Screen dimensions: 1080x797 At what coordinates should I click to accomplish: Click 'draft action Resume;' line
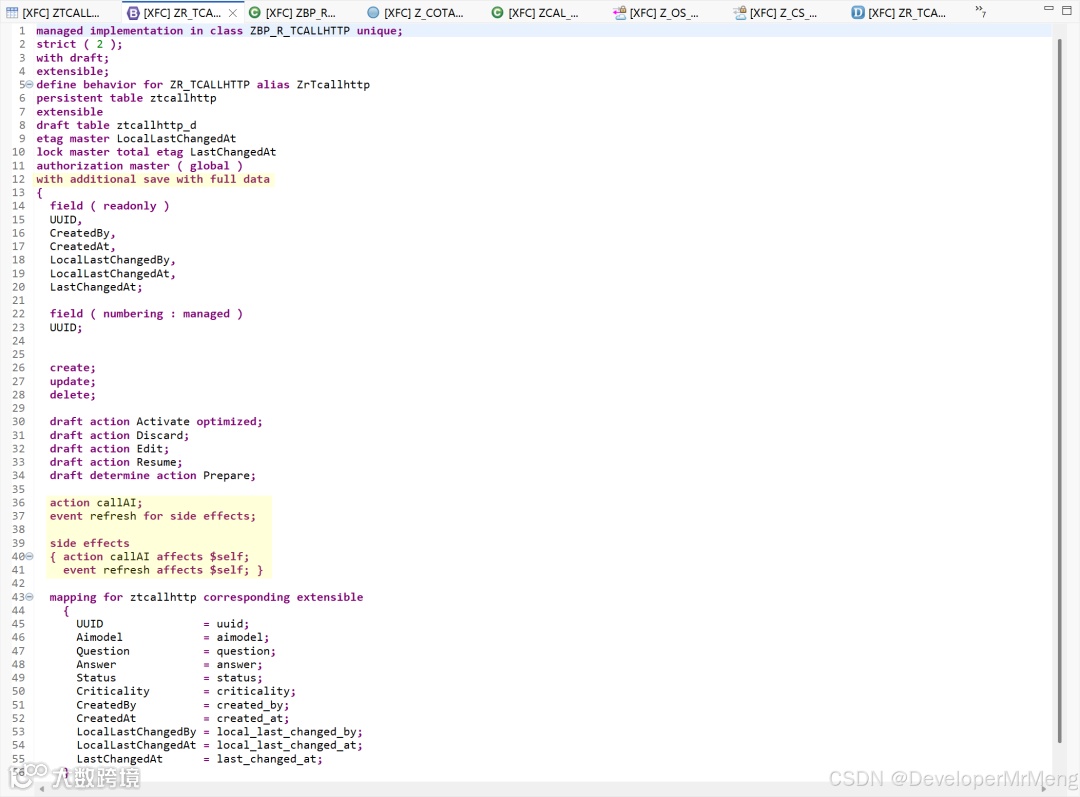(x=116, y=462)
